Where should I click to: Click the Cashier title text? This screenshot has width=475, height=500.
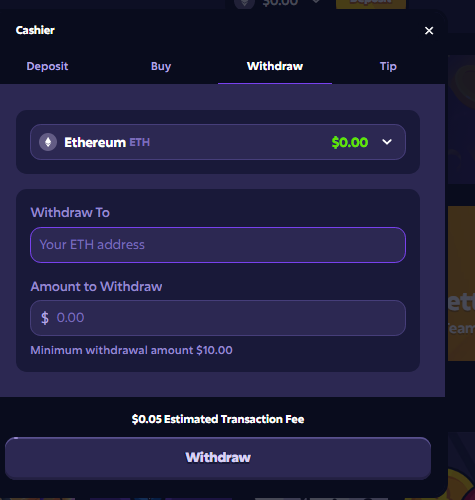(x=35, y=30)
